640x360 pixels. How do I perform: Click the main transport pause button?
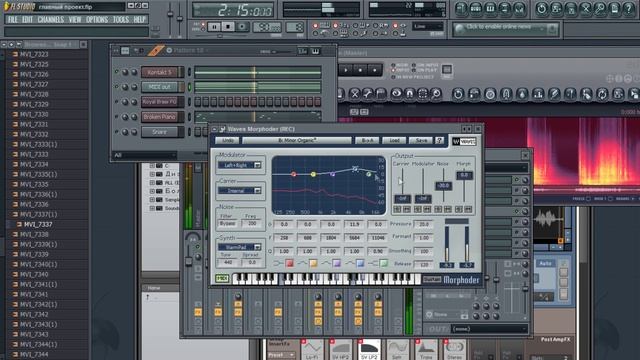pos(214,27)
